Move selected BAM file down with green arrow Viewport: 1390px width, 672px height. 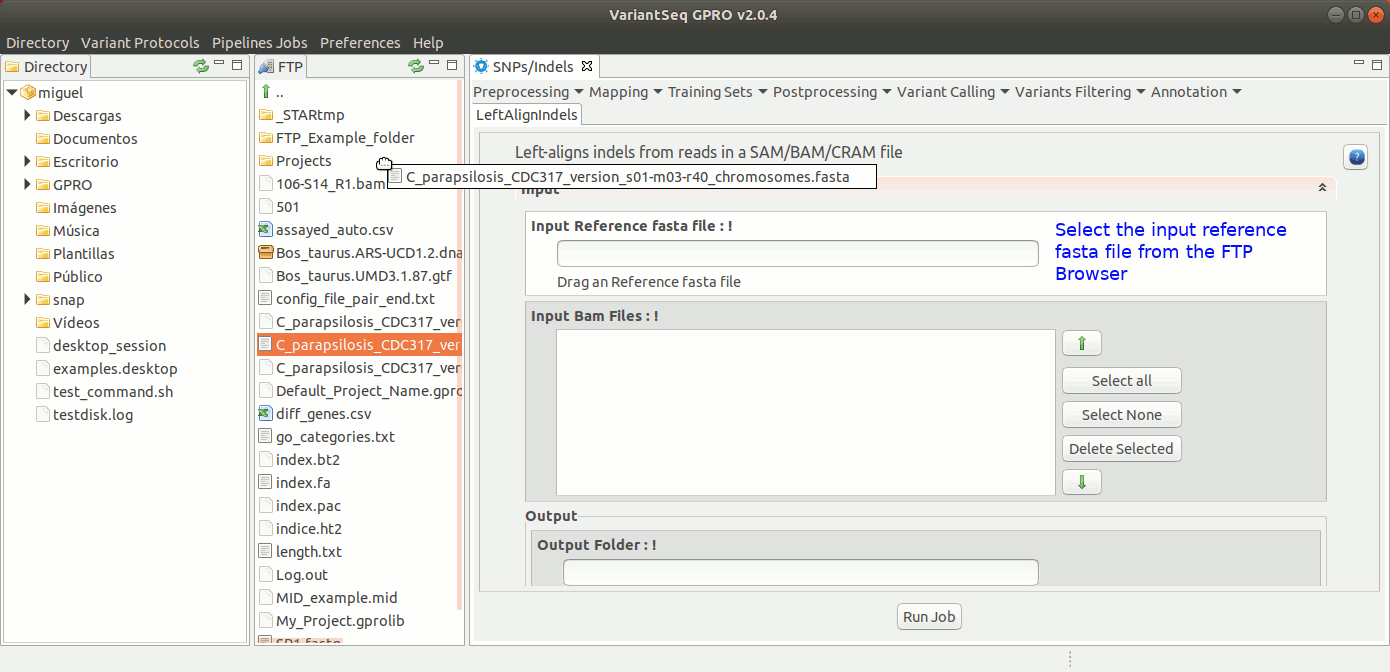[1081, 482]
